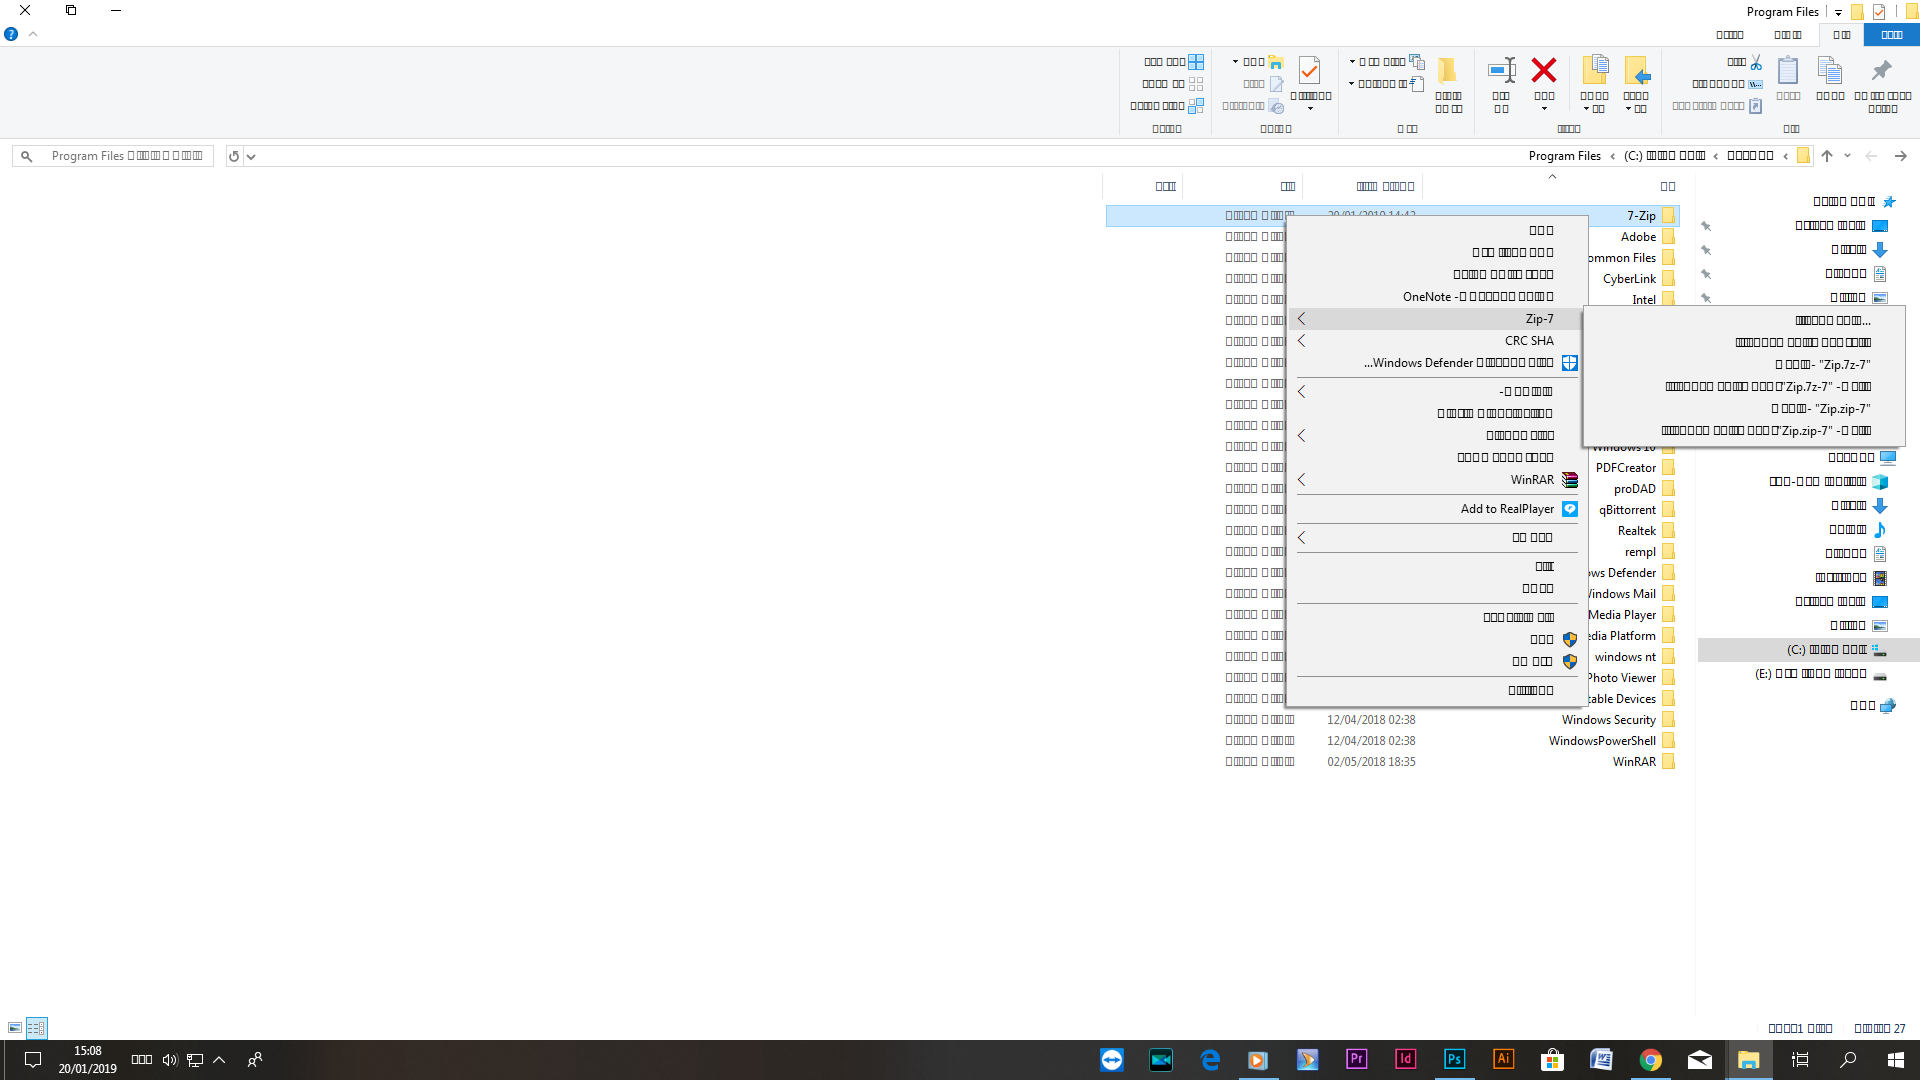Viewport: 1920px width, 1080px height.
Task: Click the Windows Start button
Action: point(1895,1059)
